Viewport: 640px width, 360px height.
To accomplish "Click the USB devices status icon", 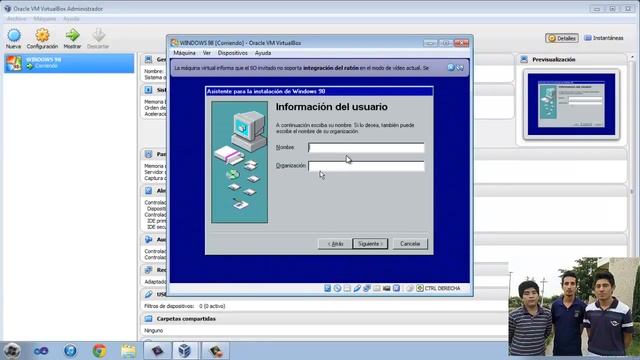I will click(357, 288).
